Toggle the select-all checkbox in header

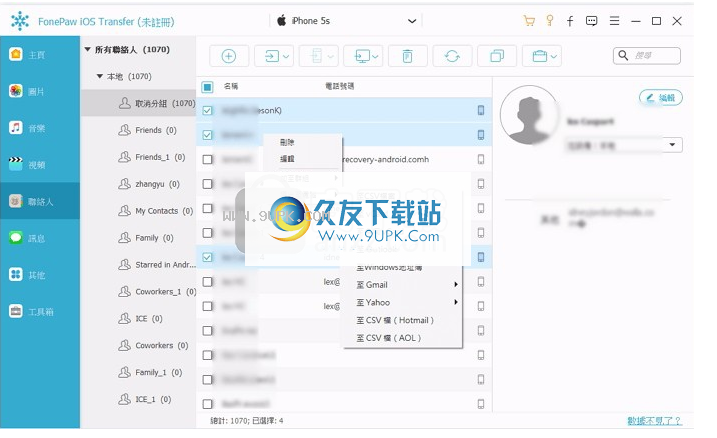click(x=207, y=87)
